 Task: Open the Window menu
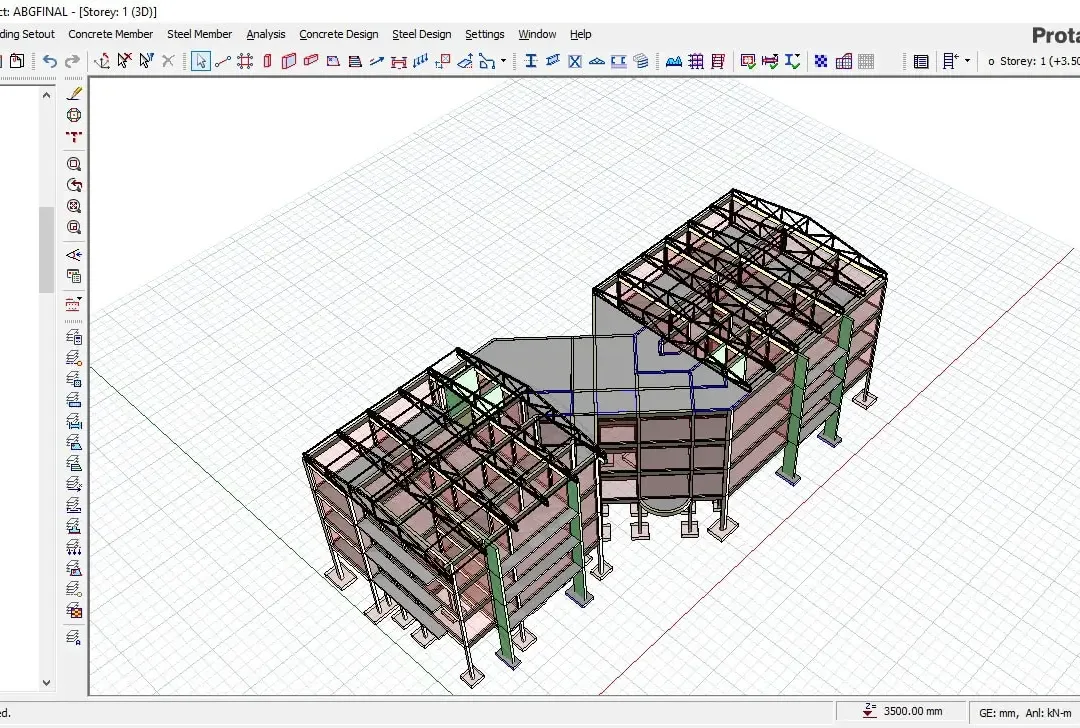tap(537, 34)
